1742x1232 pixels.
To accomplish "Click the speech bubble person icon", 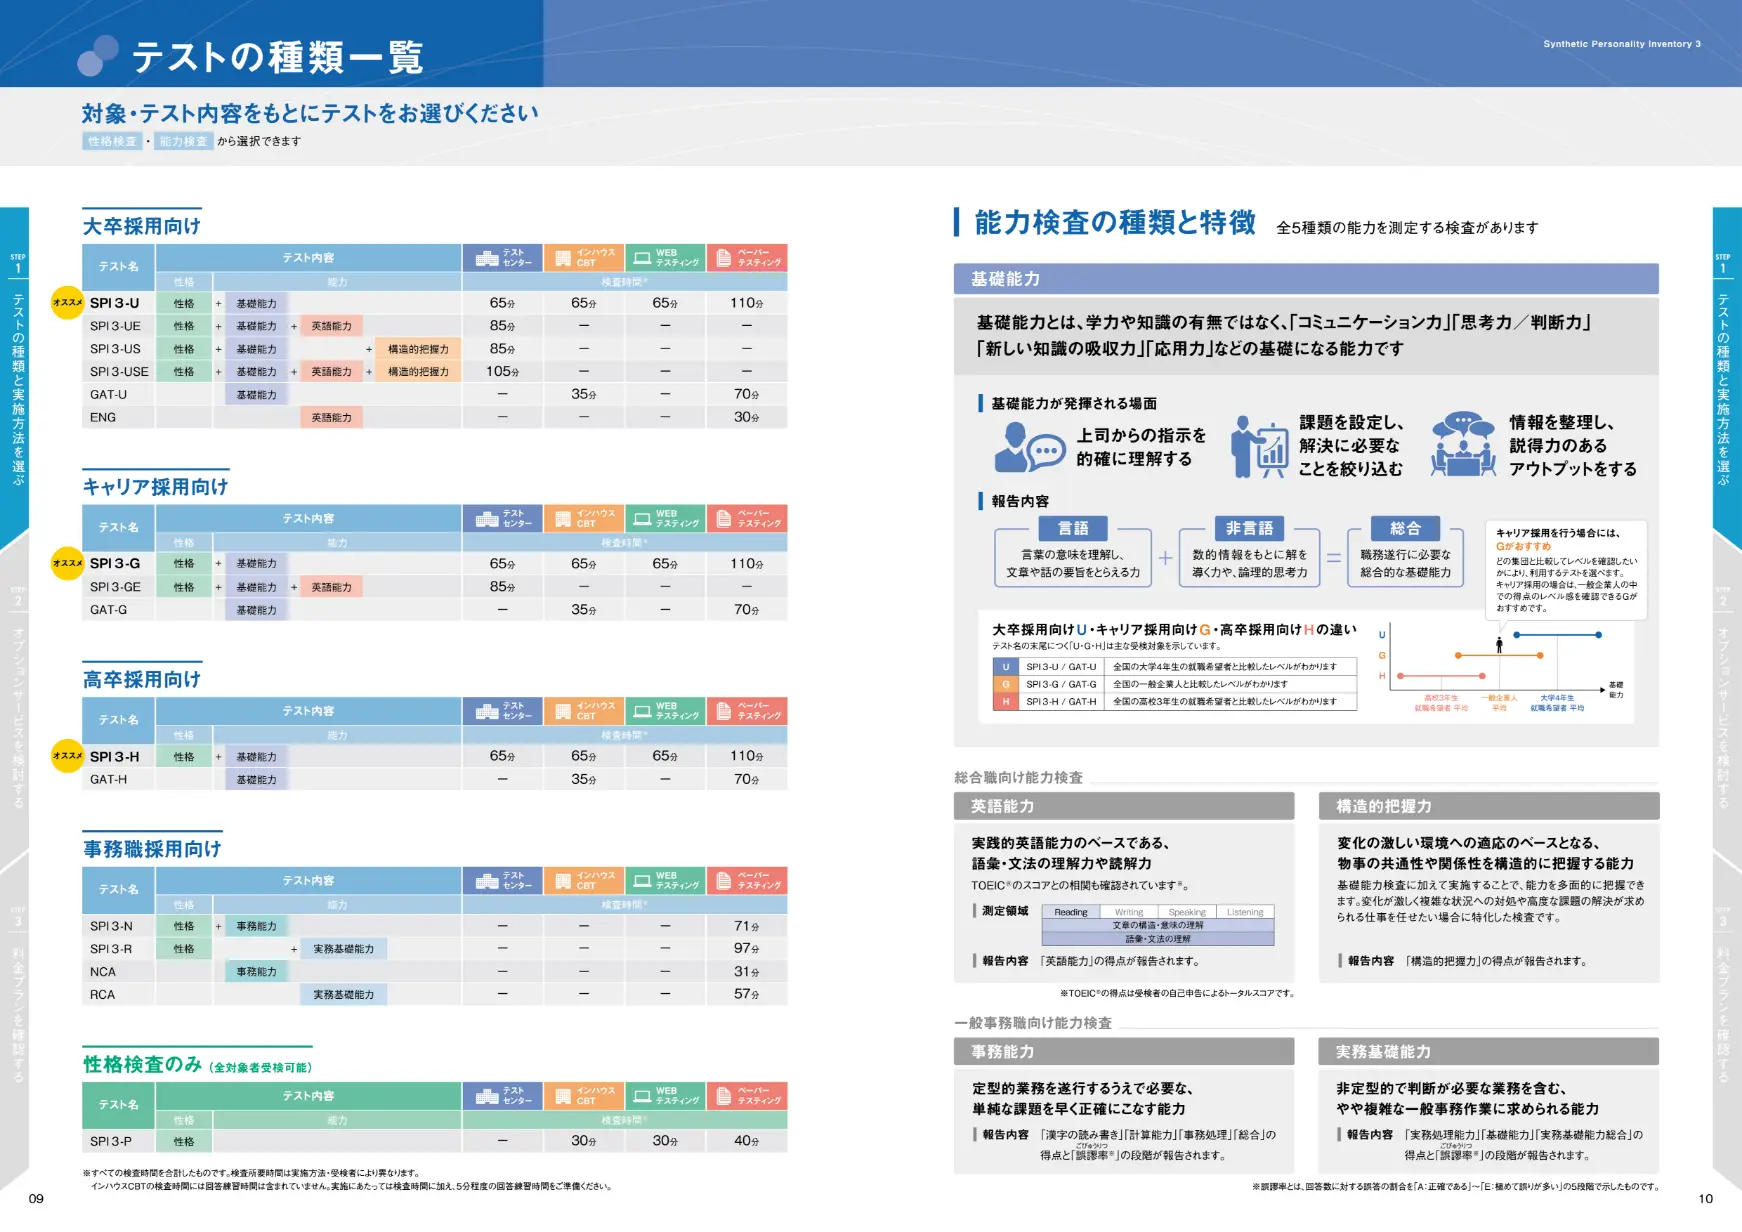I will [1029, 447].
